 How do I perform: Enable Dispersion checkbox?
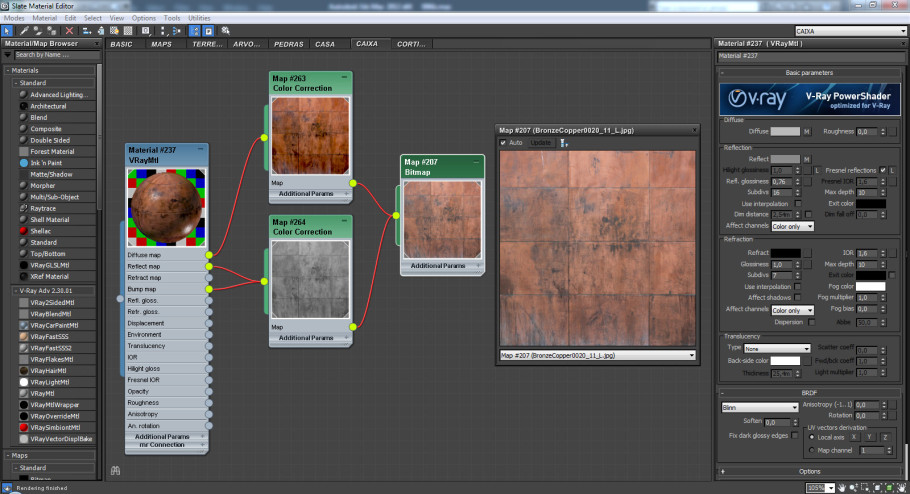[811, 322]
